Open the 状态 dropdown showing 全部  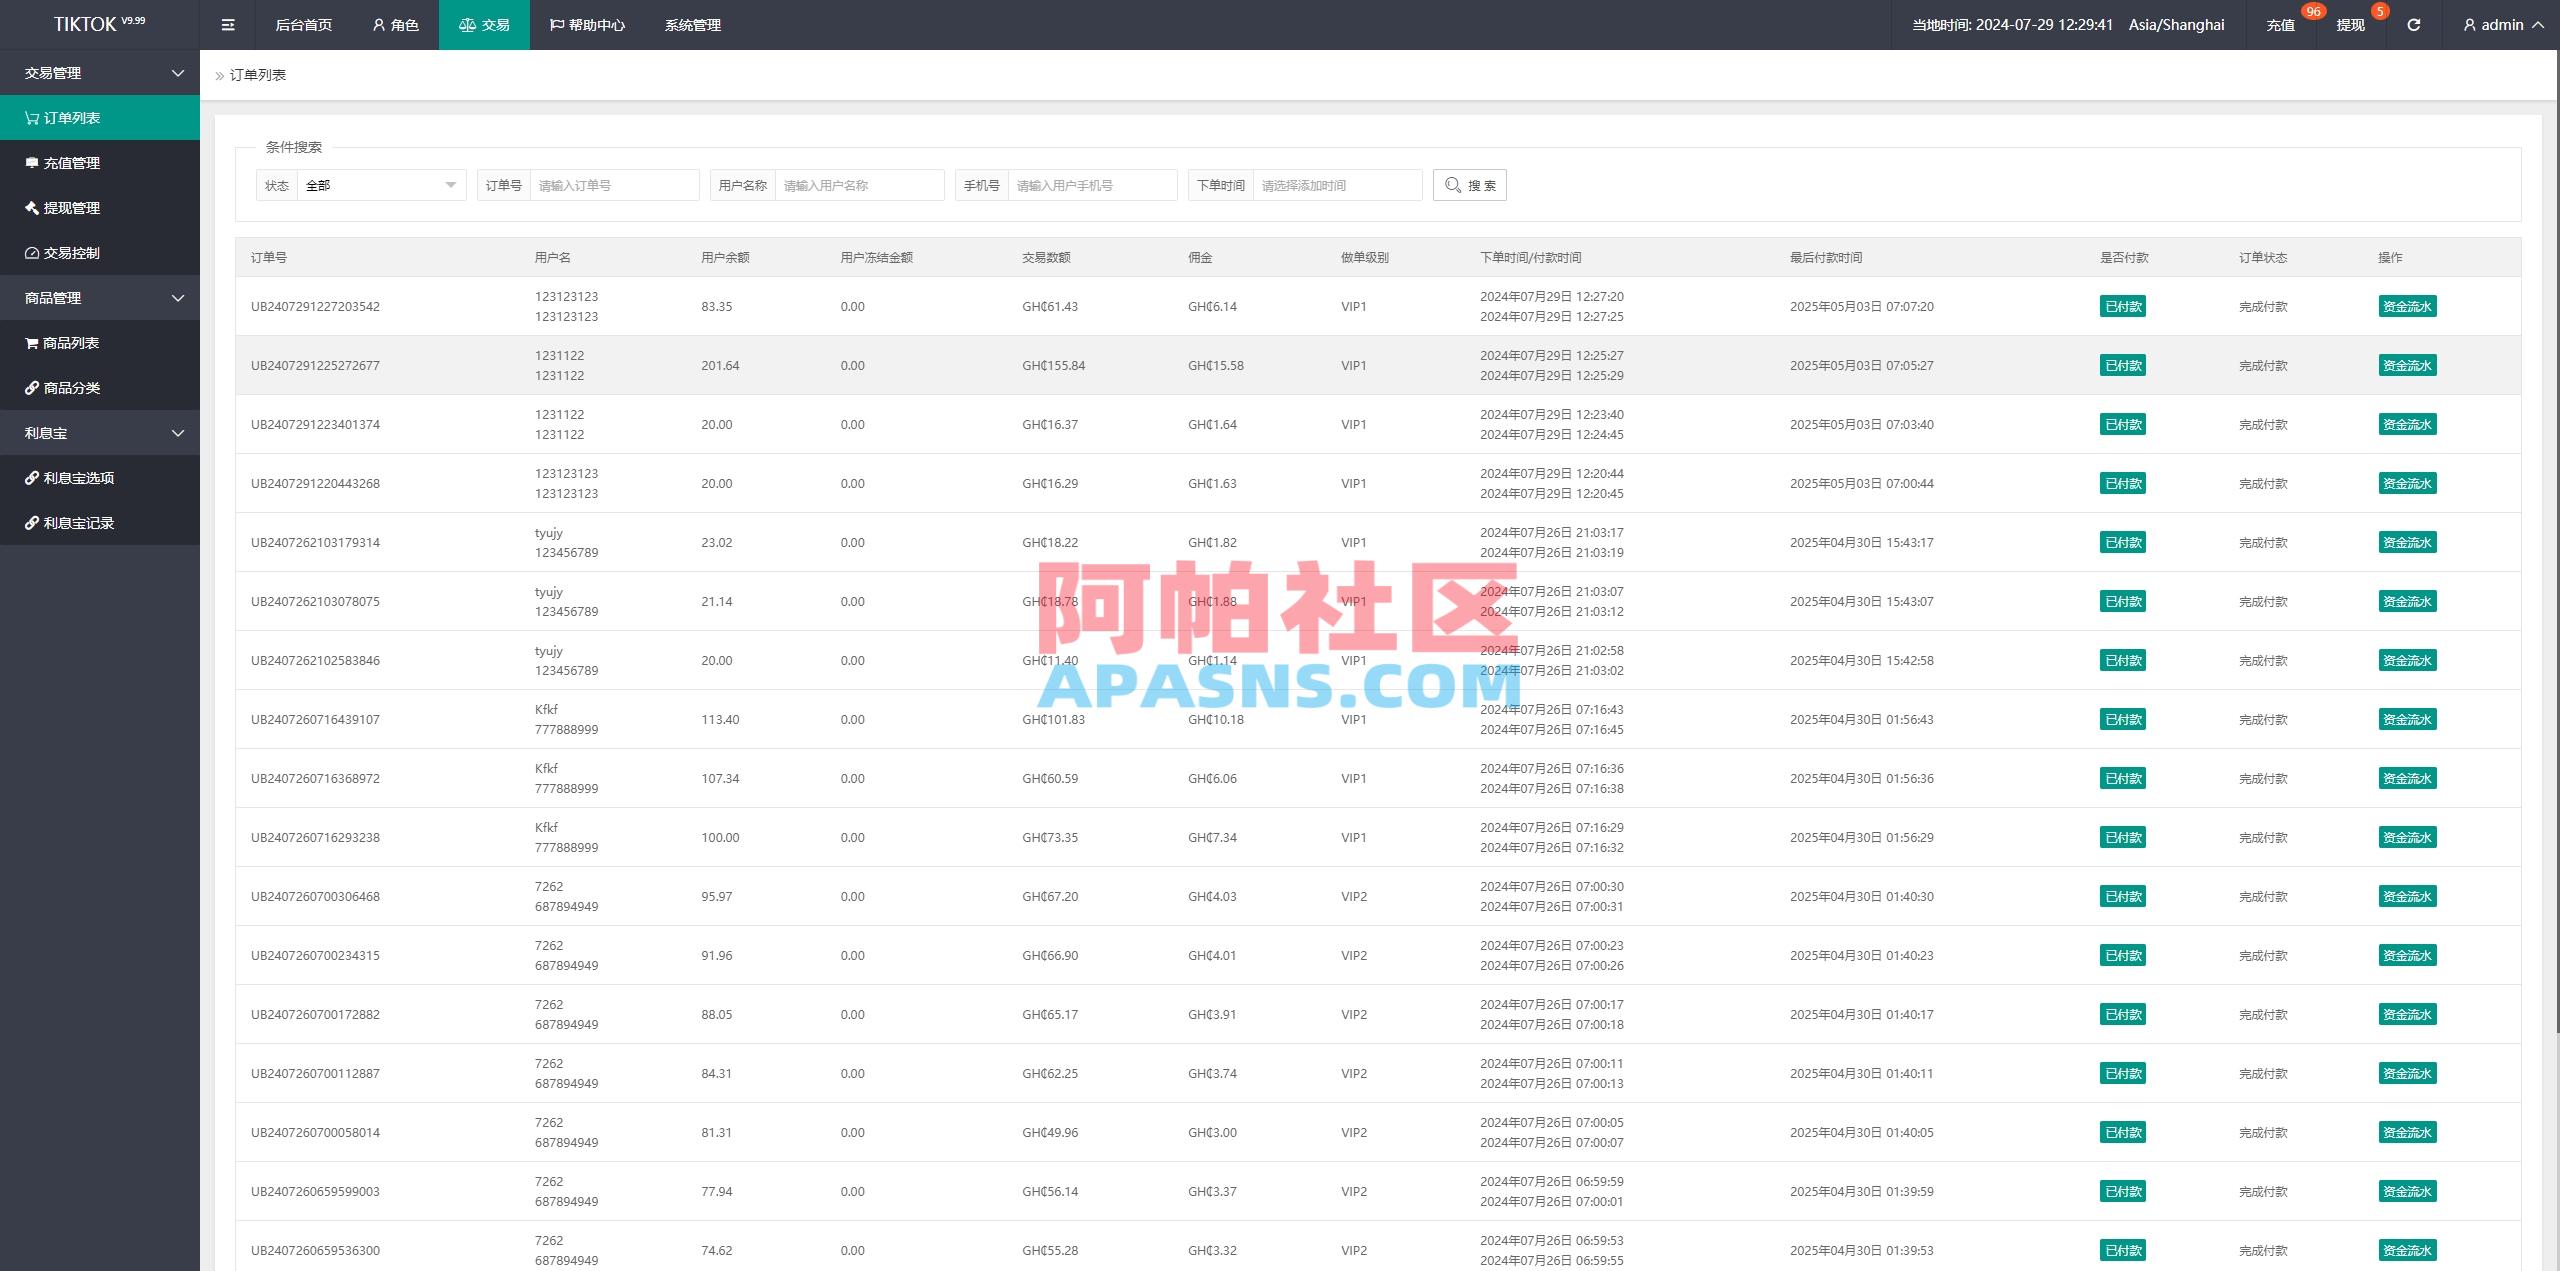[382, 185]
